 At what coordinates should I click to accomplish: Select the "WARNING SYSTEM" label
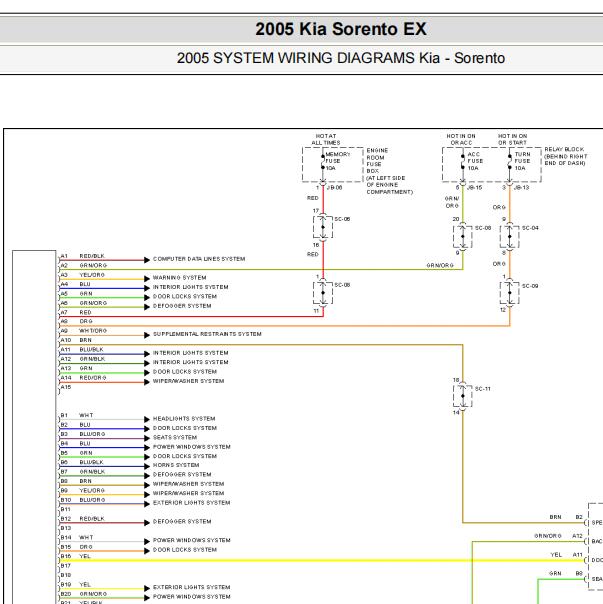click(180, 277)
